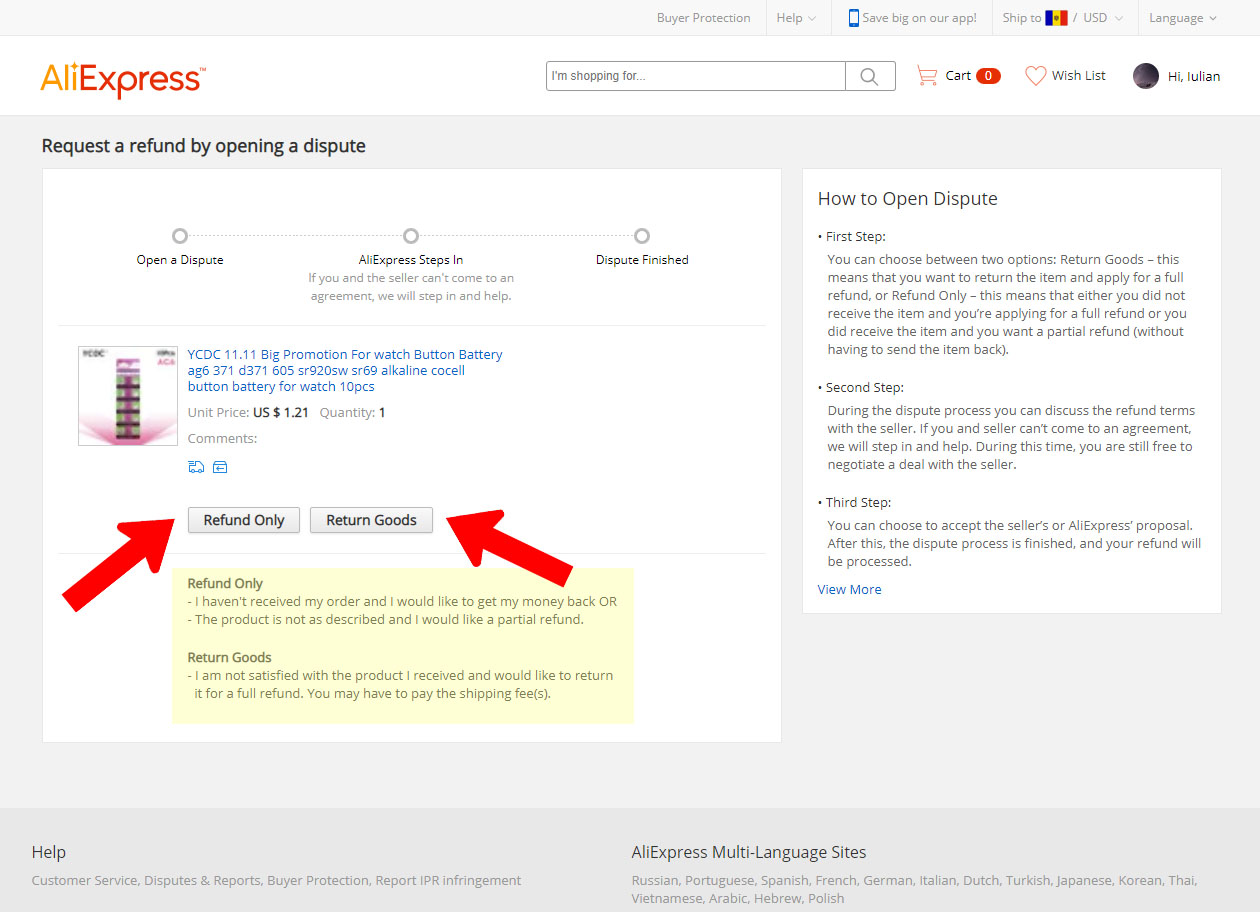Click 'Return Goods' heading in yellow note
This screenshot has width=1260, height=912.
(x=229, y=657)
